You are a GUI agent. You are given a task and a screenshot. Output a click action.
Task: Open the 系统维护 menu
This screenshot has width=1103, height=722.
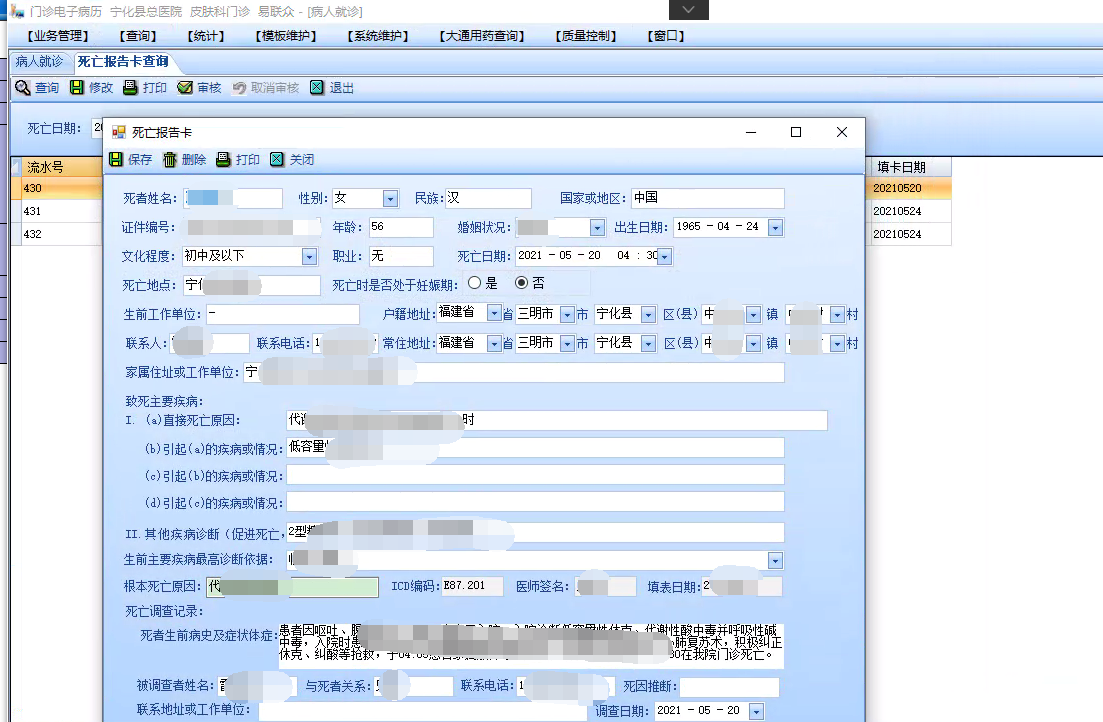coord(378,36)
